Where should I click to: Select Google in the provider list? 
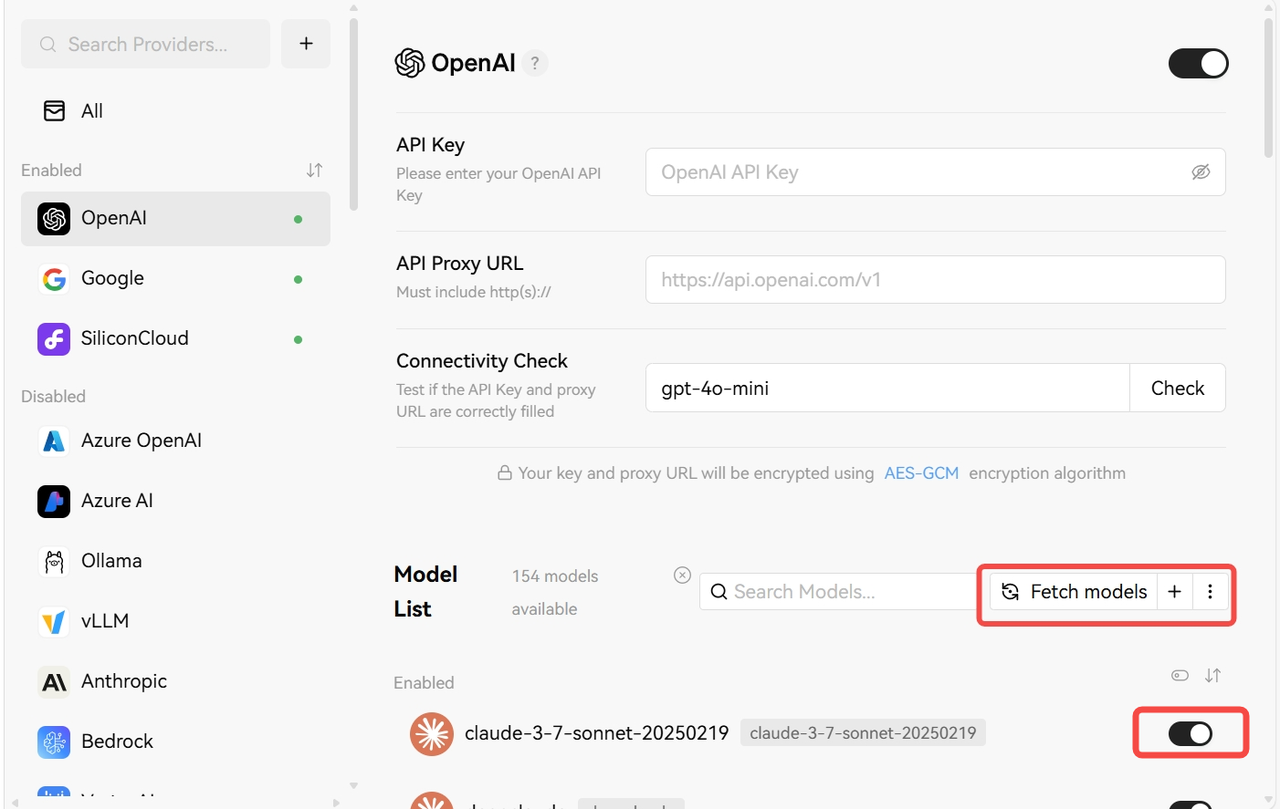[112, 278]
